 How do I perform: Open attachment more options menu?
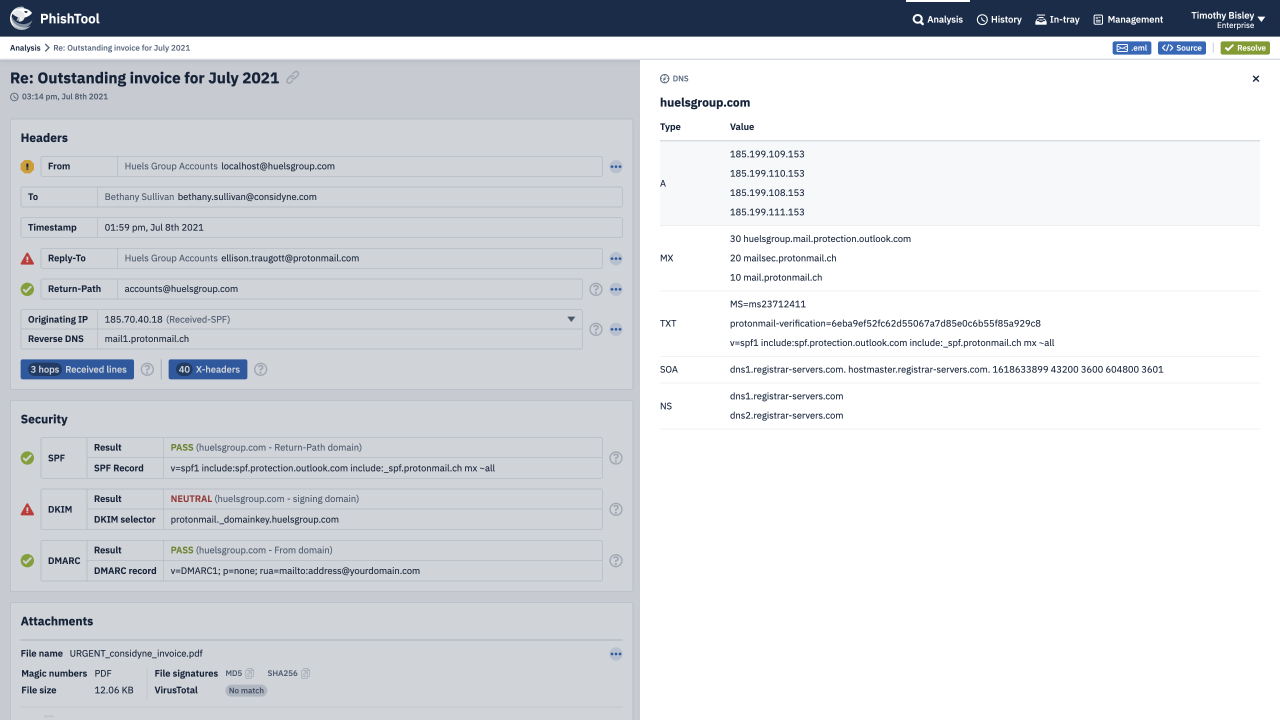tap(616, 654)
